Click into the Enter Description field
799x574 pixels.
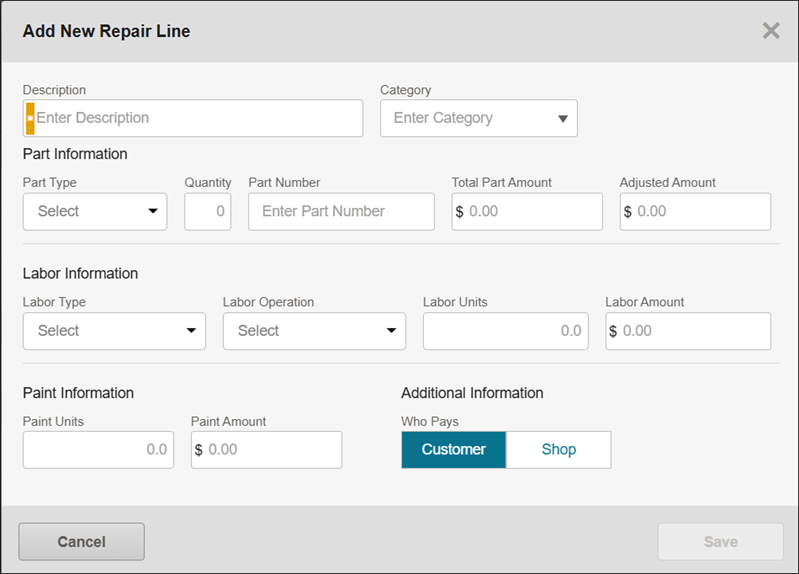click(198, 118)
